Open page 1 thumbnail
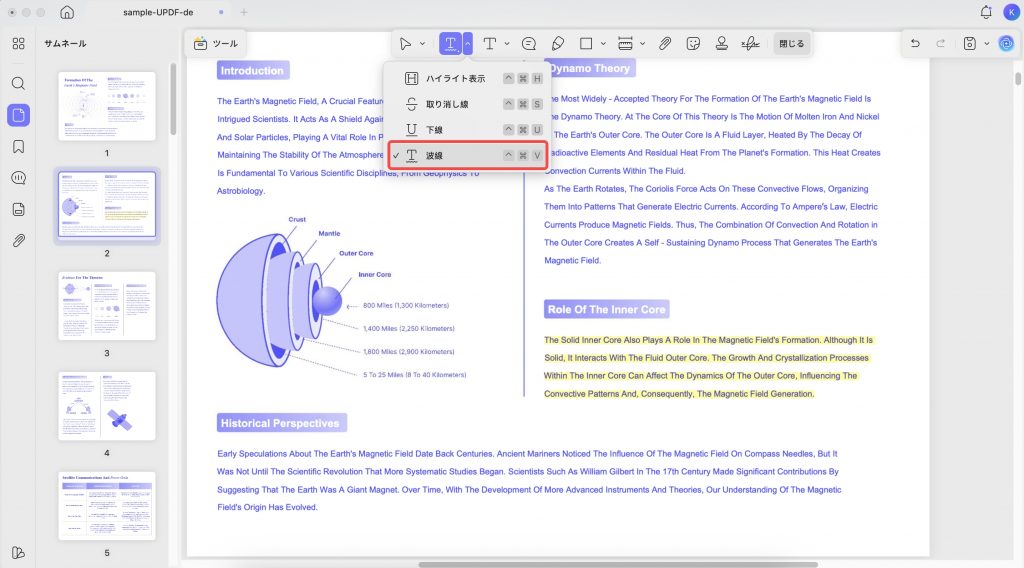 107,106
